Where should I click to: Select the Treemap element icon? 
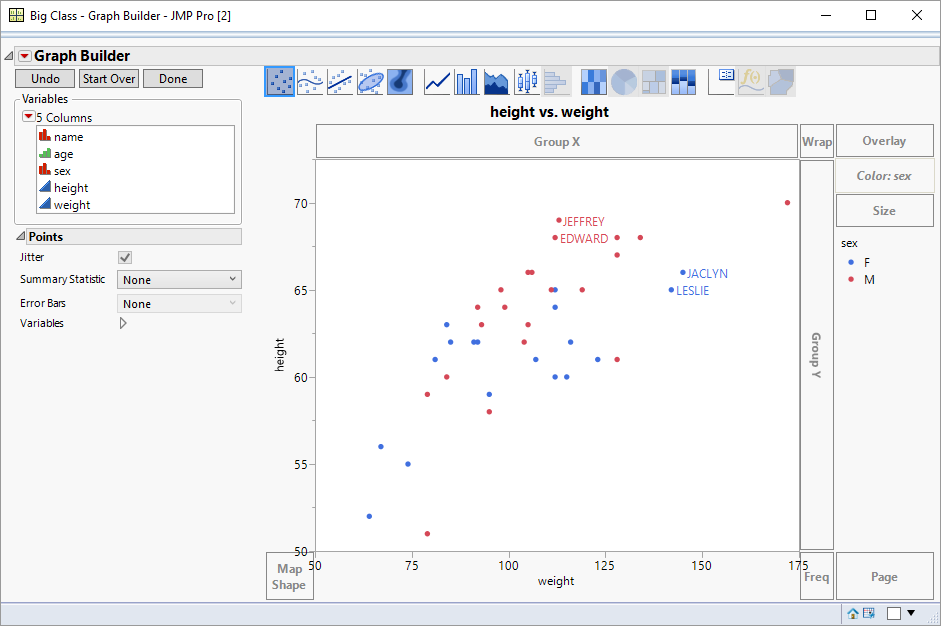[x=654, y=81]
